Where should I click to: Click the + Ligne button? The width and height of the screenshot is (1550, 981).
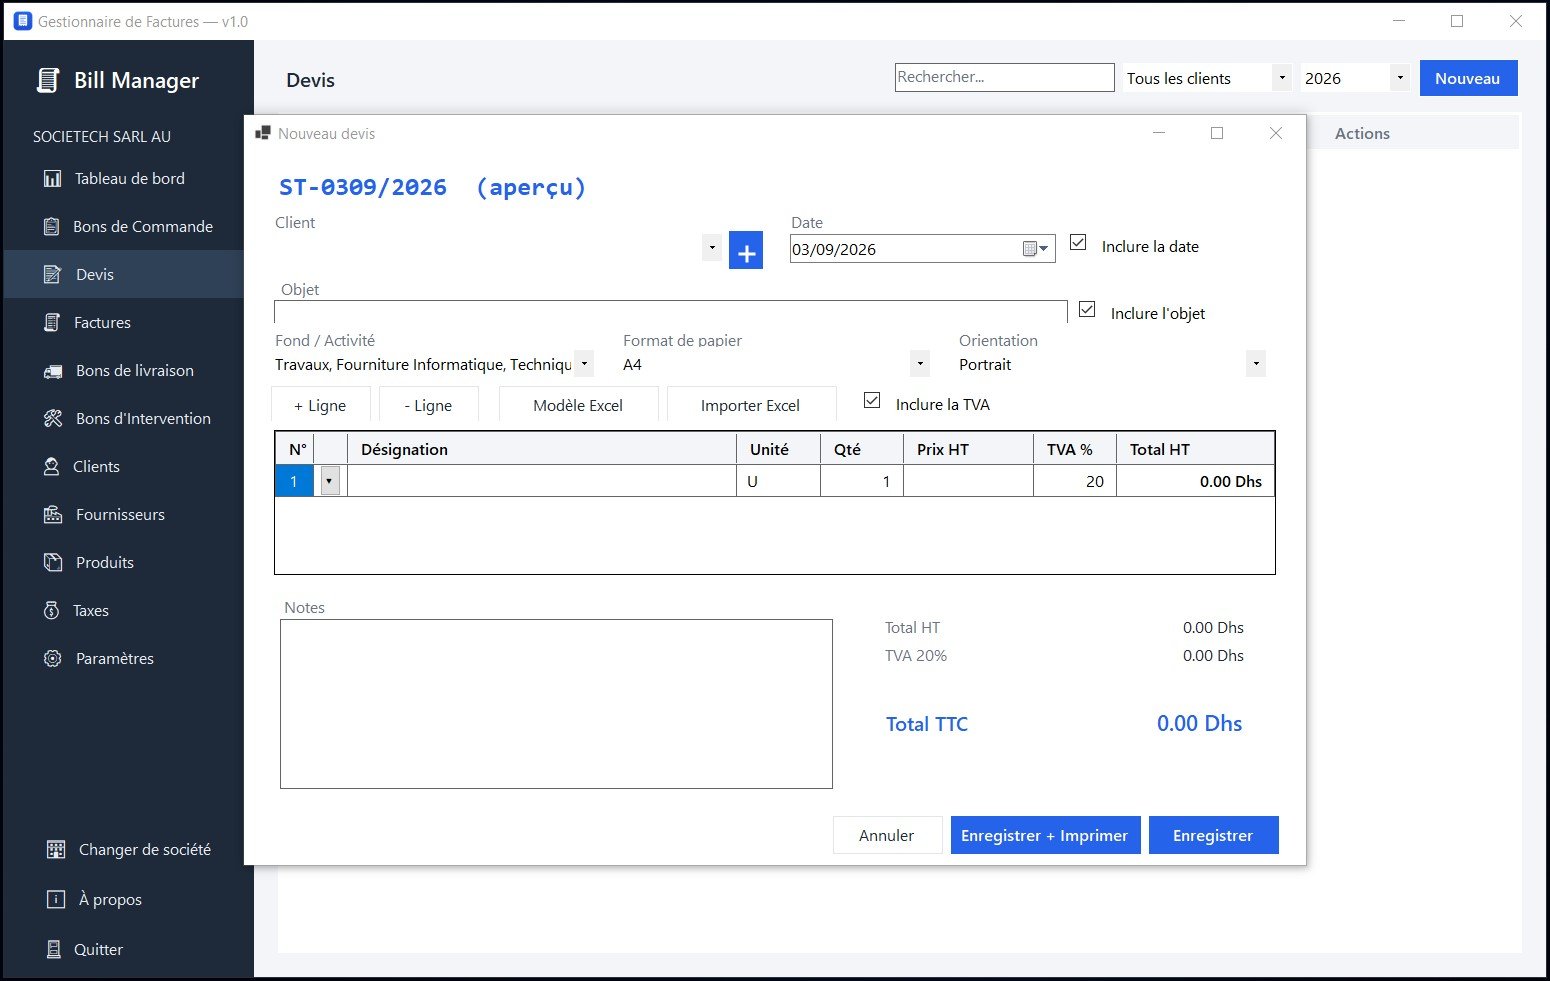click(320, 405)
